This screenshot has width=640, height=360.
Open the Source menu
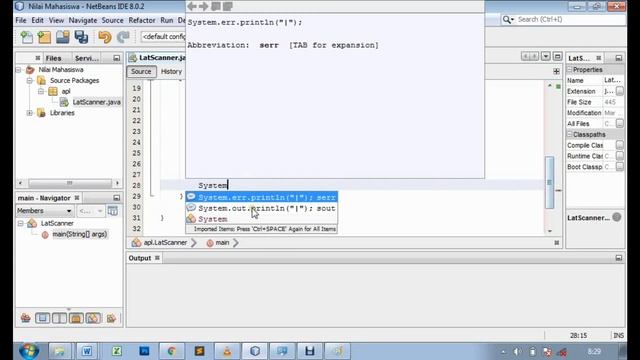(x=112, y=20)
